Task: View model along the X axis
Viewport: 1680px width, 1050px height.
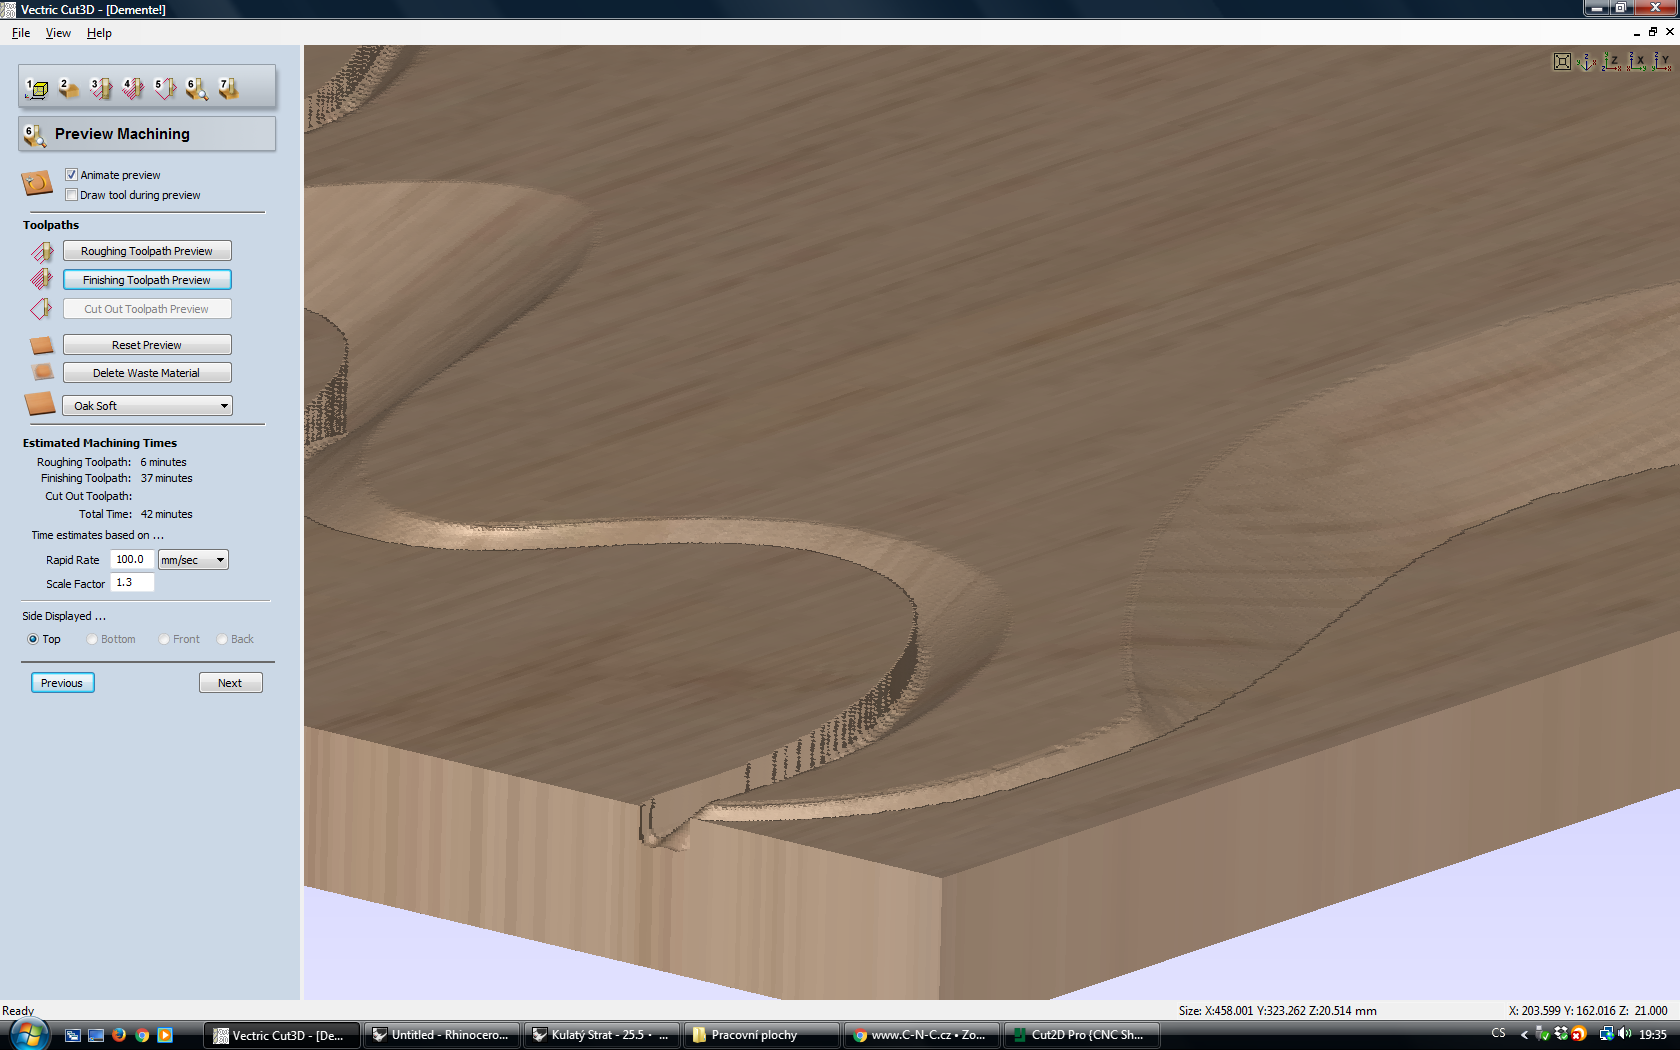Action: pos(1636,62)
